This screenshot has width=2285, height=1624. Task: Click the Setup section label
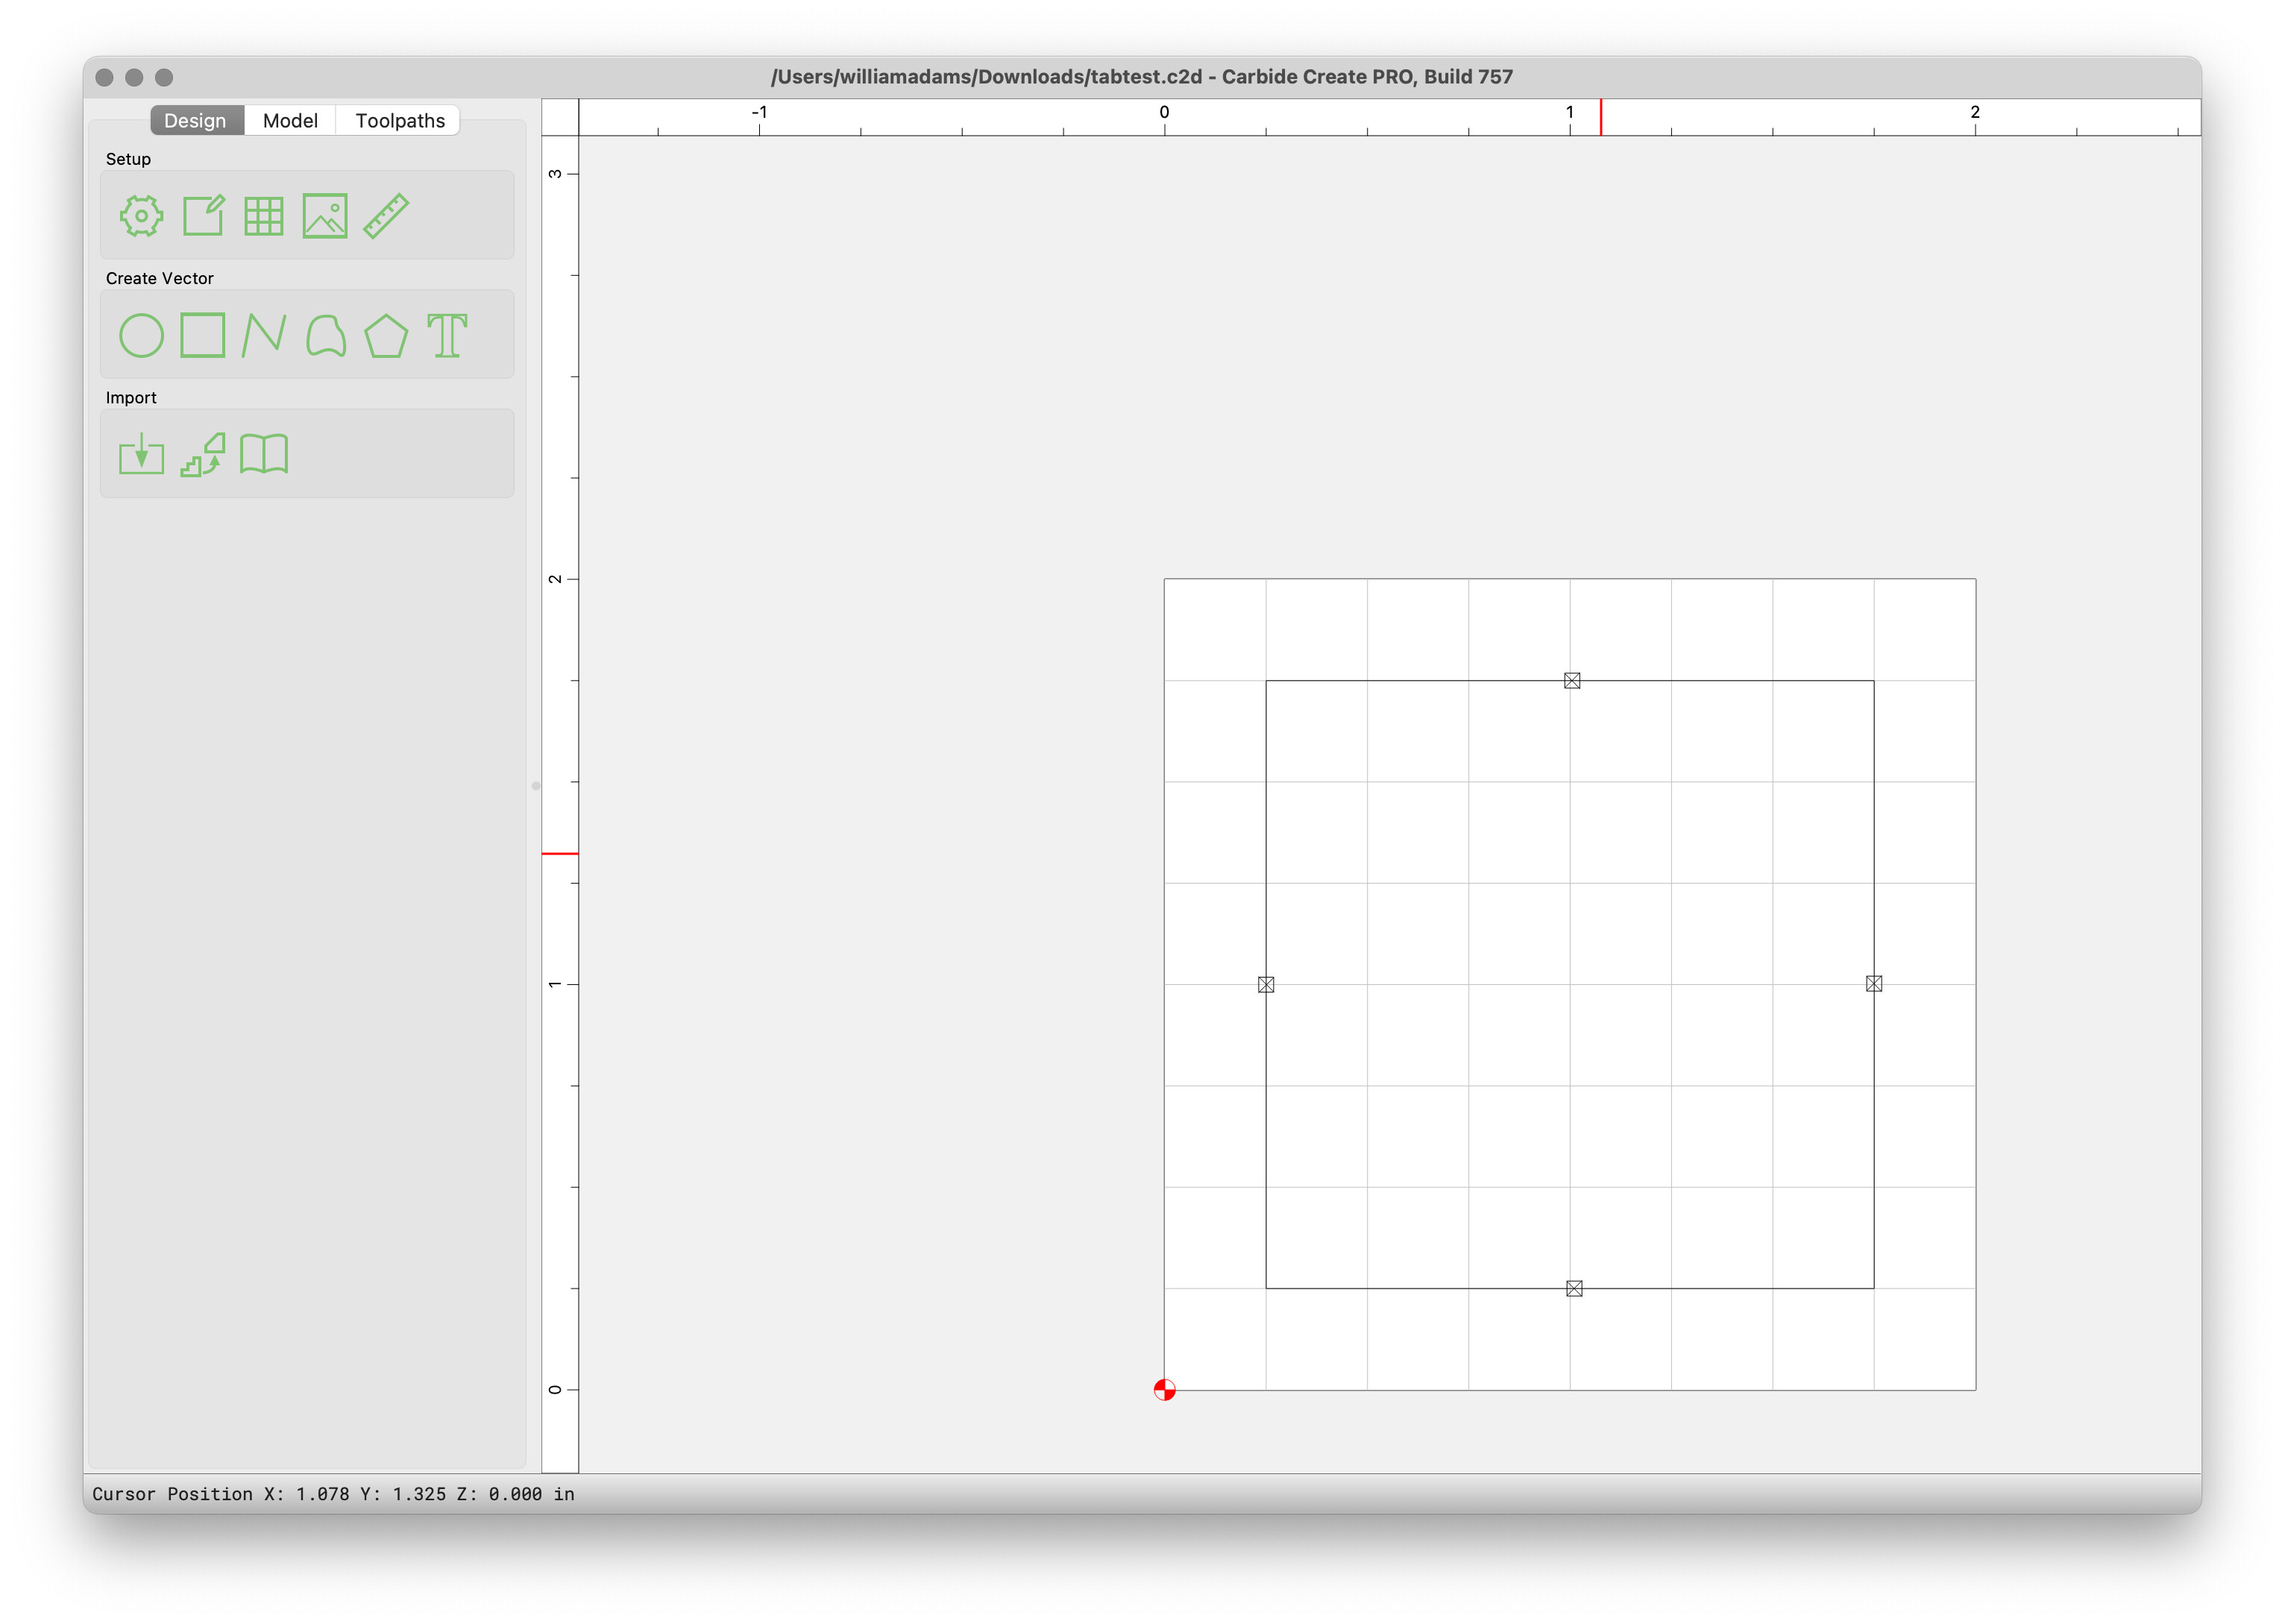(x=128, y=159)
